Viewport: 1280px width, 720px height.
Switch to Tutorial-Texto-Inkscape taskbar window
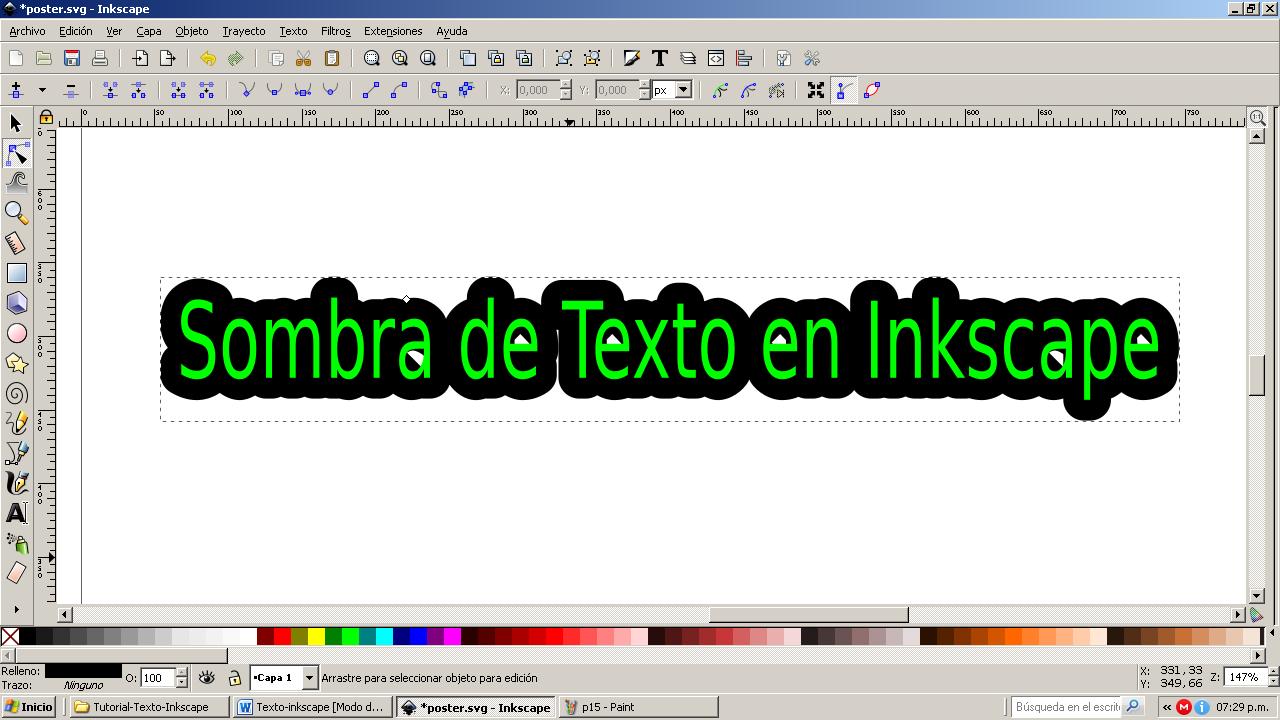pyautogui.click(x=149, y=707)
